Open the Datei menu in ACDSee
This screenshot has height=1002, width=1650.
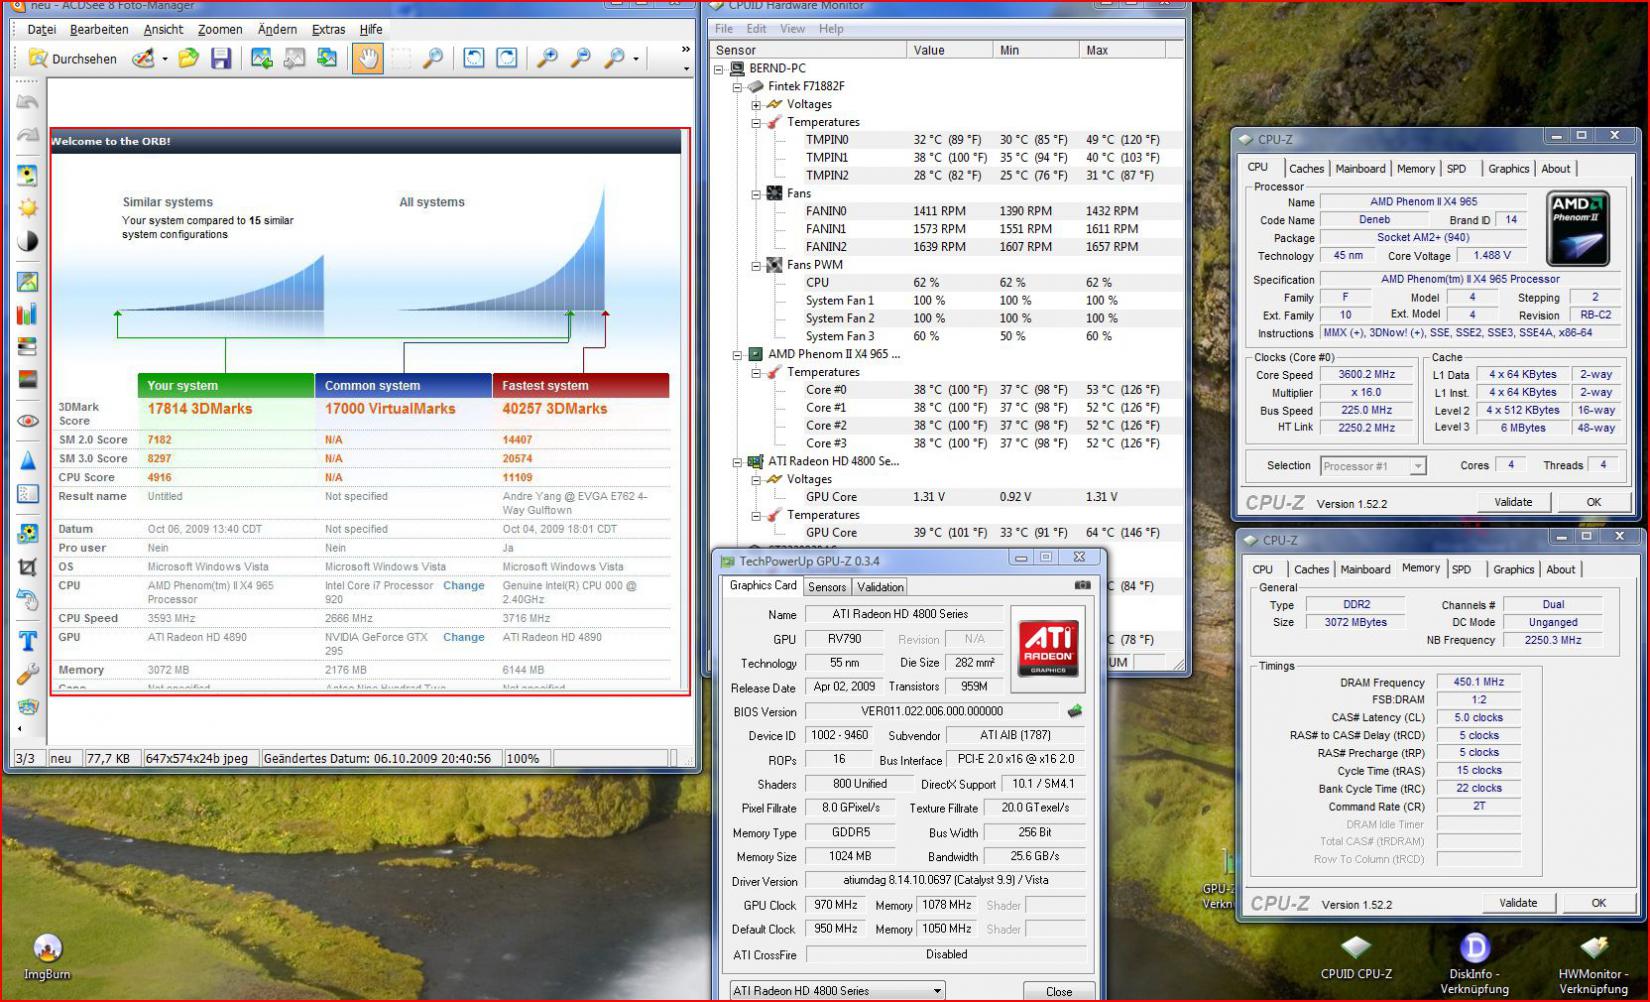coord(41,29)
